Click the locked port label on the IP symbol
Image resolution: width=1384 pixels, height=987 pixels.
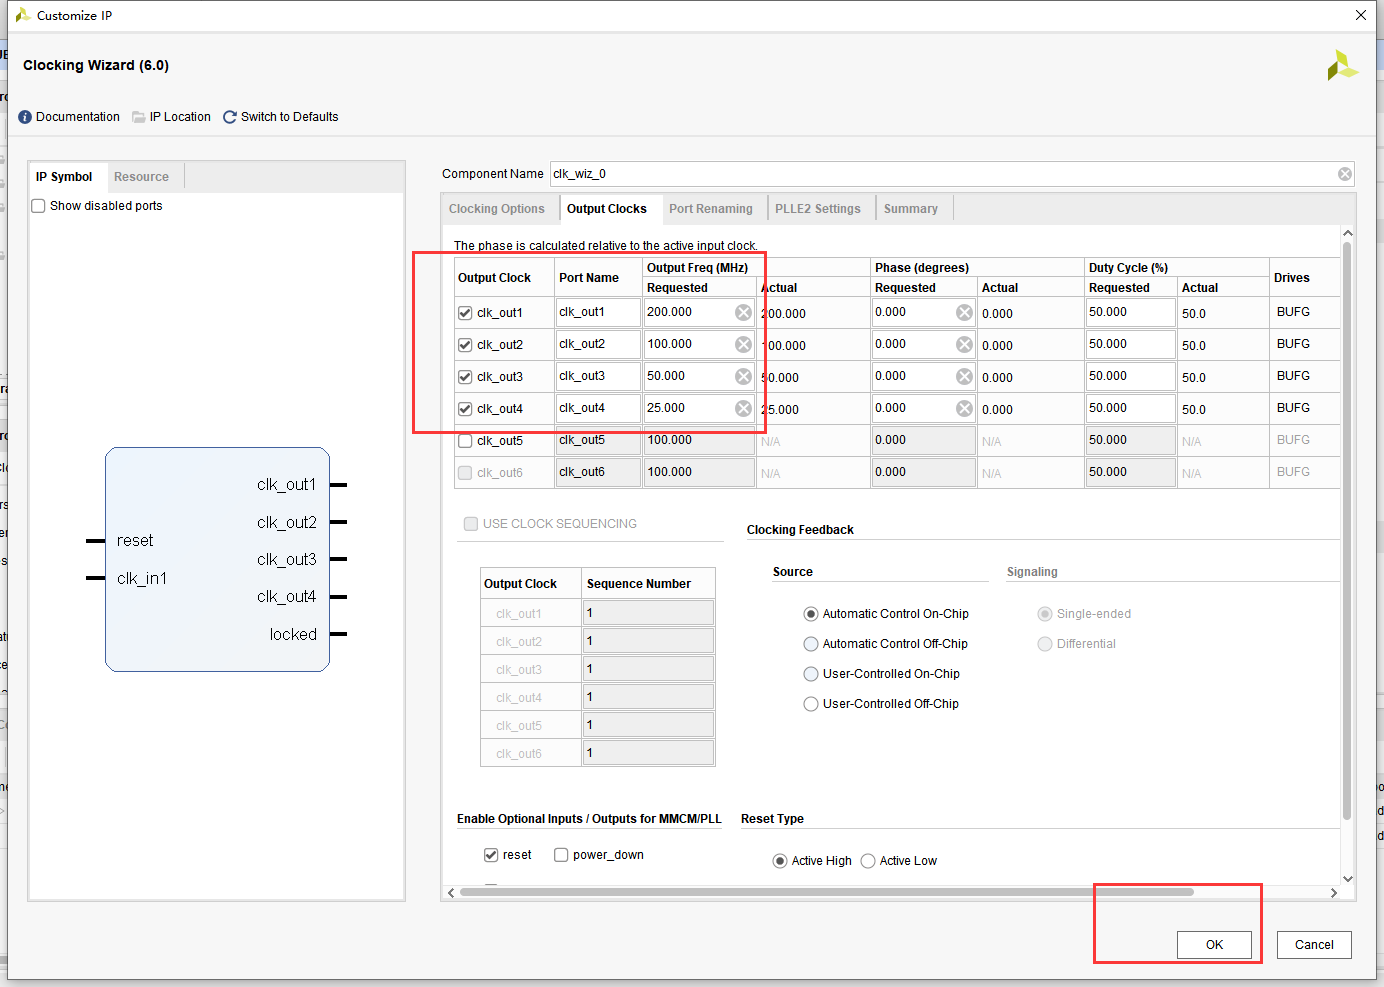point(293,634)
